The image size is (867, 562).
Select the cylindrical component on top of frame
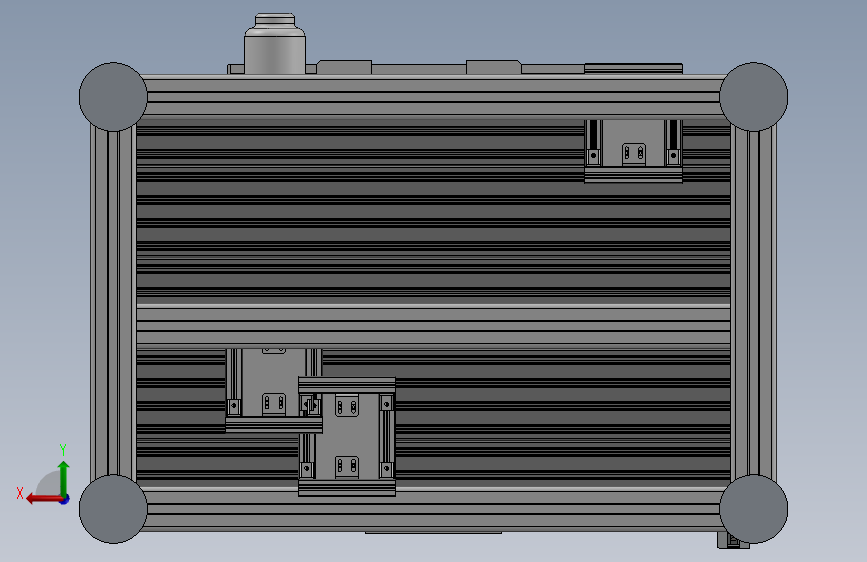tap(275, 44)
